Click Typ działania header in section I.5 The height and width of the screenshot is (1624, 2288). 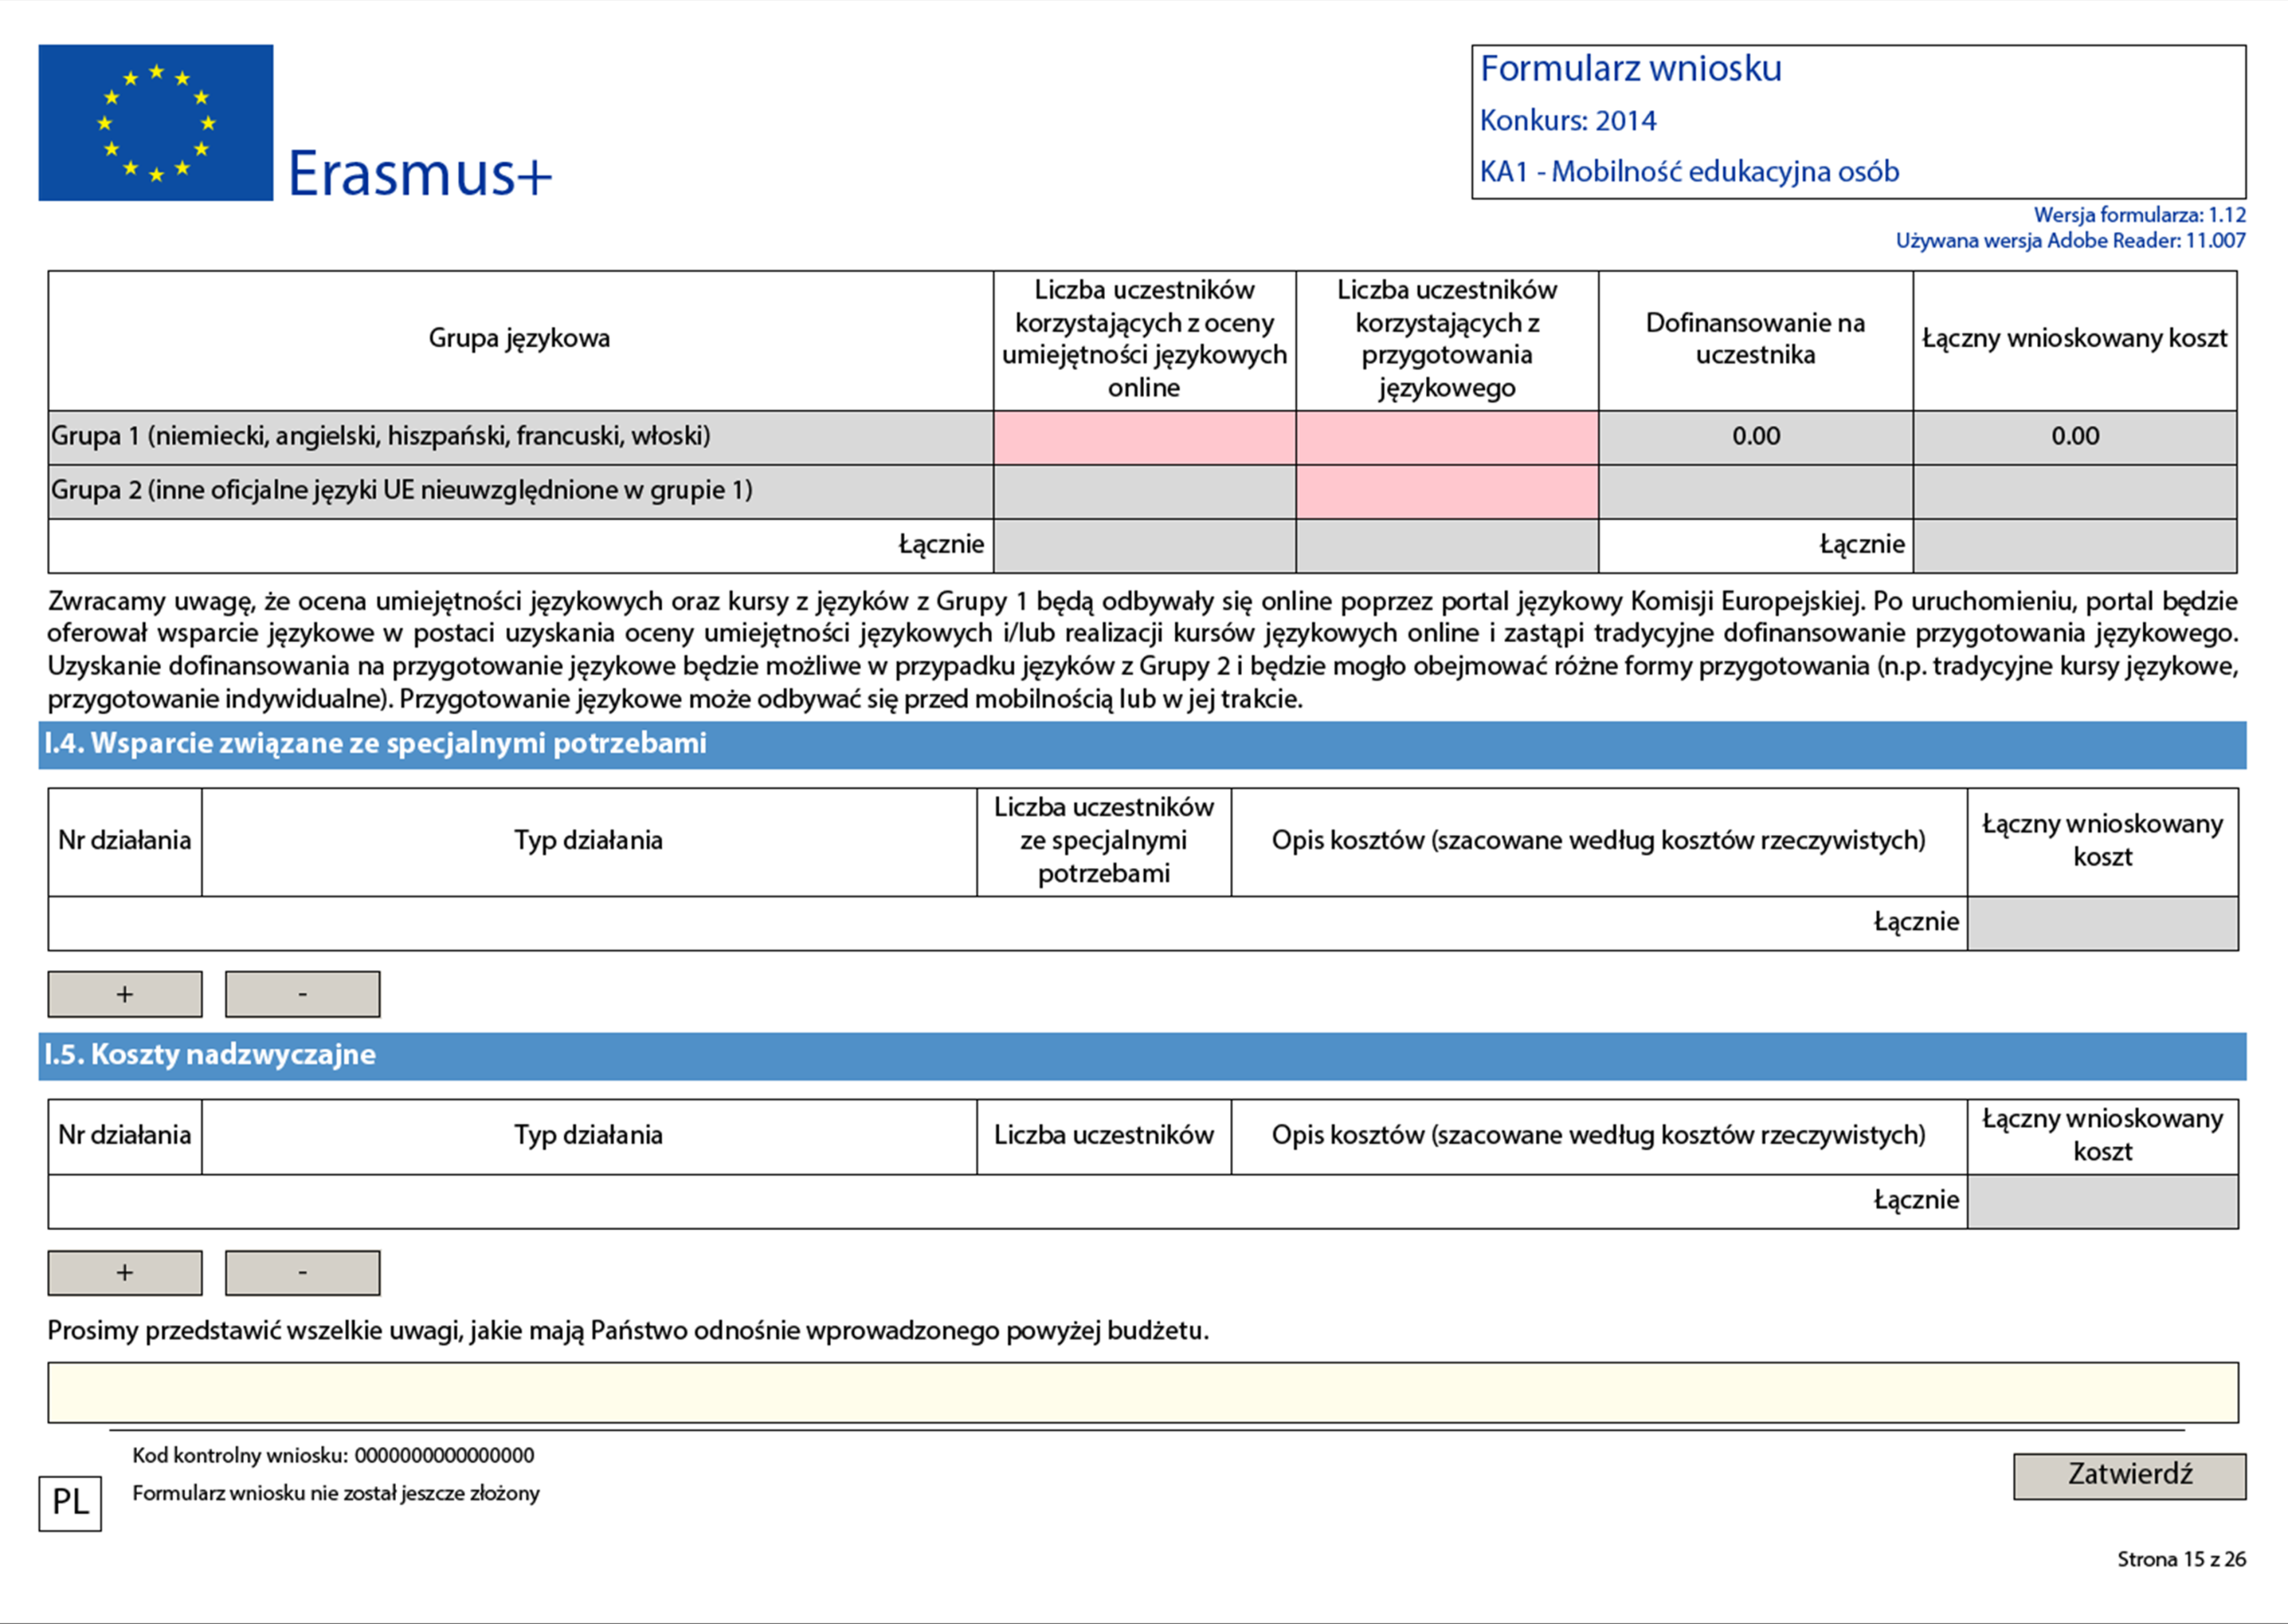589,1136
